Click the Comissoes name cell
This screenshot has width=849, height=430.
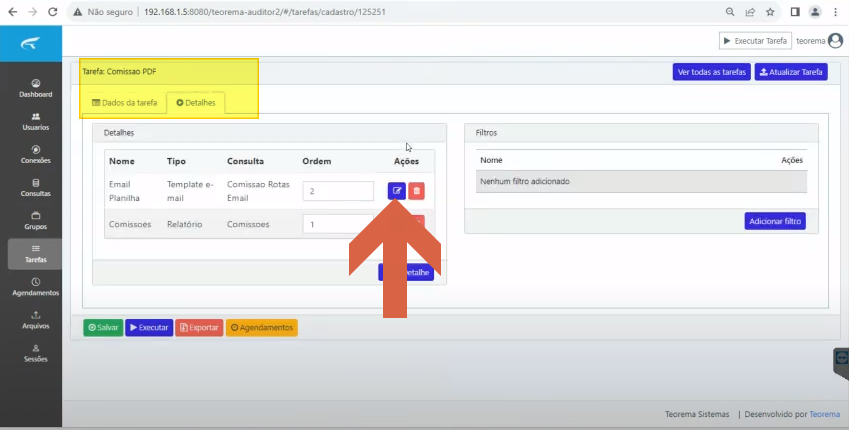pyautogui.click(x=130, y=224)
